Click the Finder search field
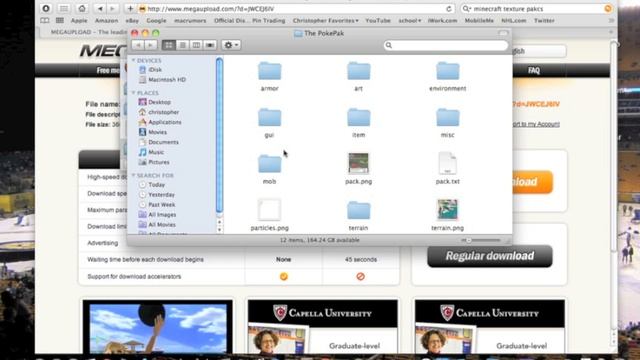The width and height of the screenshot is (640, 360). pyautogui.click(x=446, y=45)
